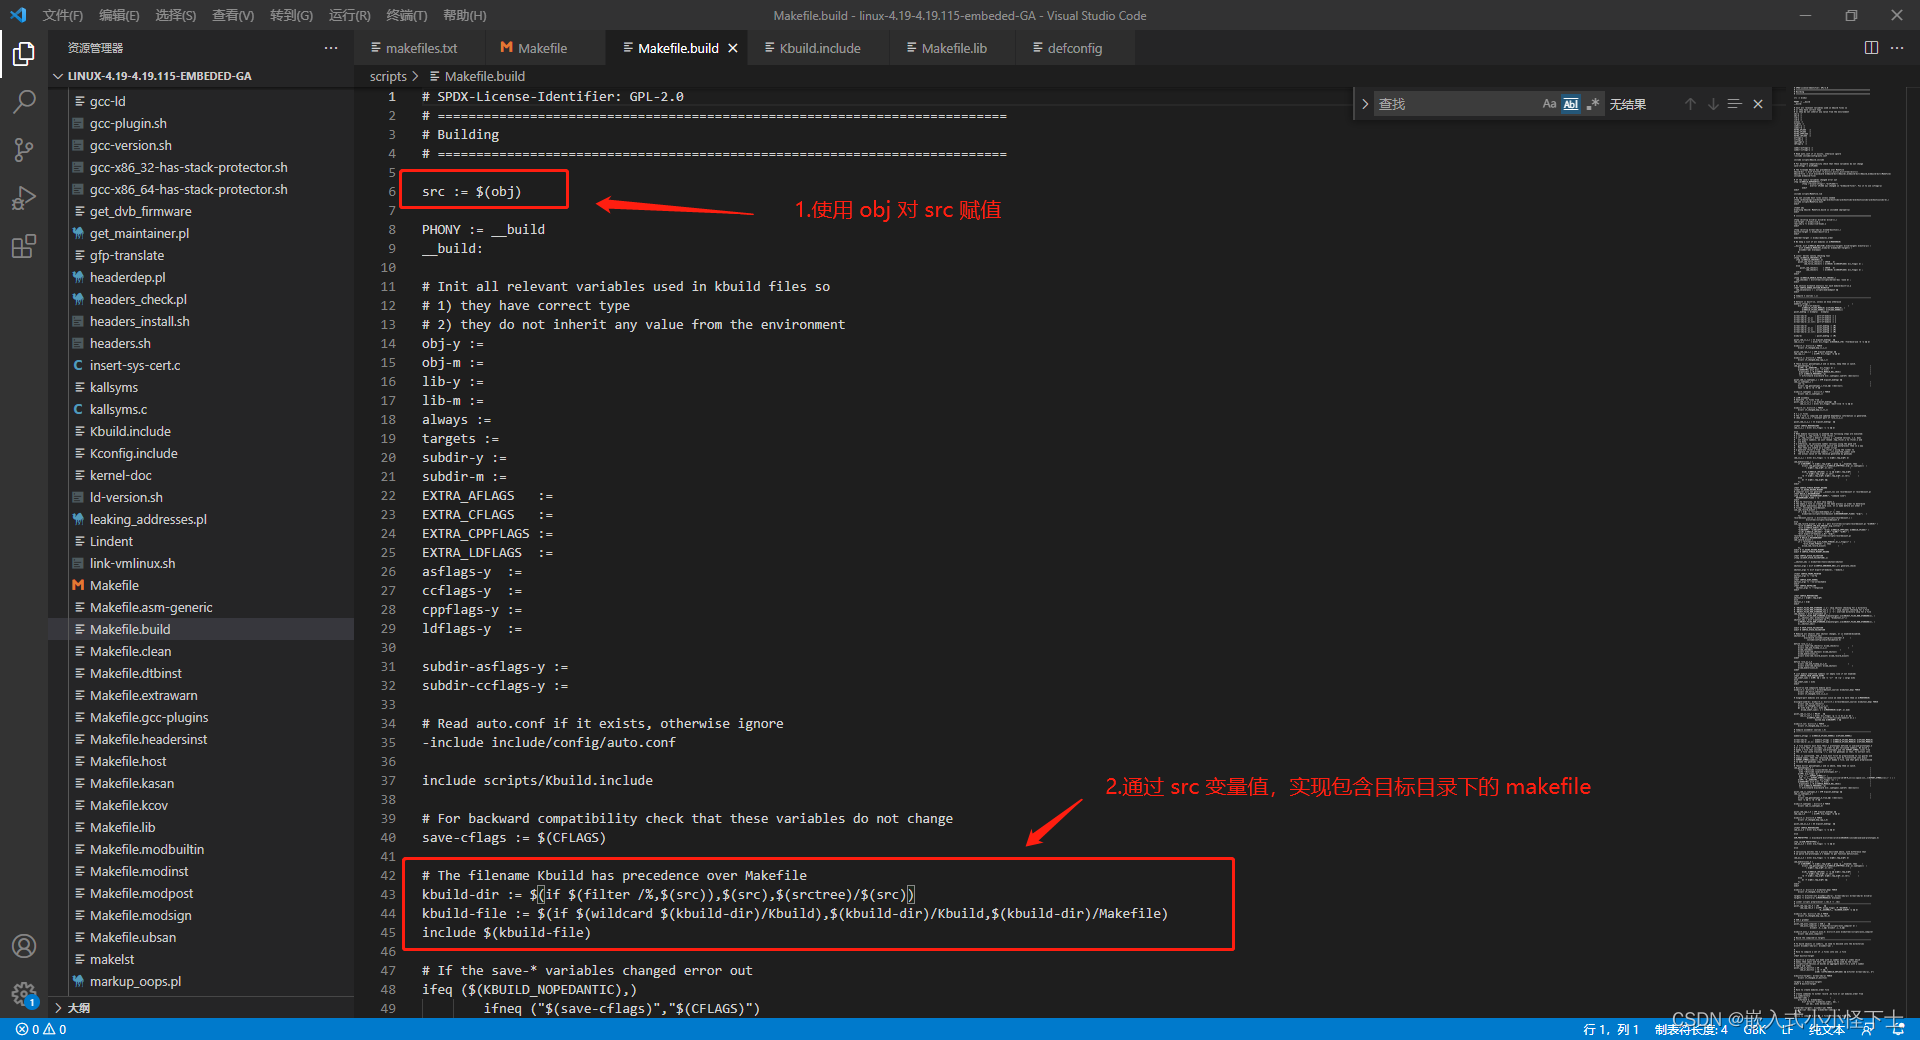Switch to the makefiles.txt tab
Image resolution: width=1920 pixels, height=1040 pixels.
pyautogui.click(x=420, y=48)
